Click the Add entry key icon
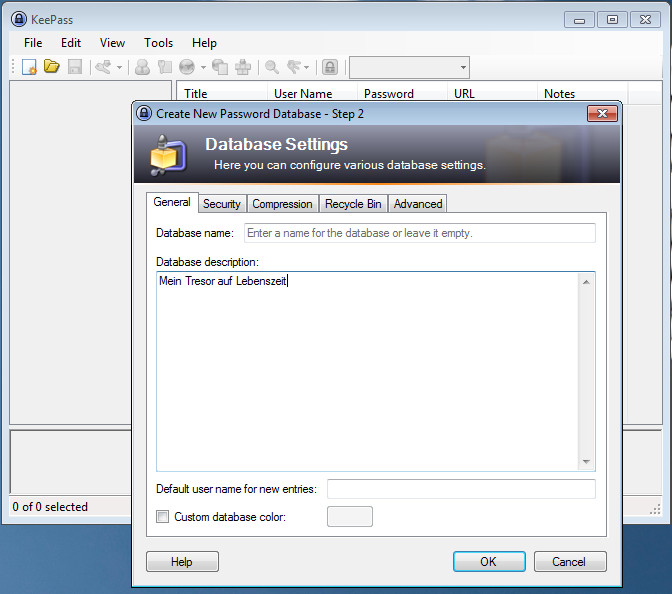 point(103,67)
